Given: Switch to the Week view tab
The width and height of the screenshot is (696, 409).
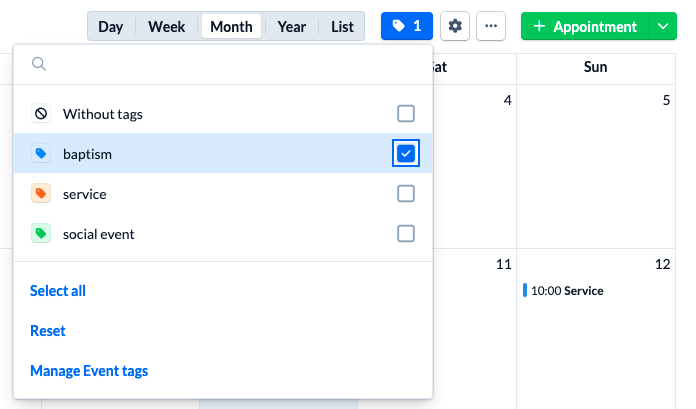Looking at the screenshot, I should tap(166, 26).
